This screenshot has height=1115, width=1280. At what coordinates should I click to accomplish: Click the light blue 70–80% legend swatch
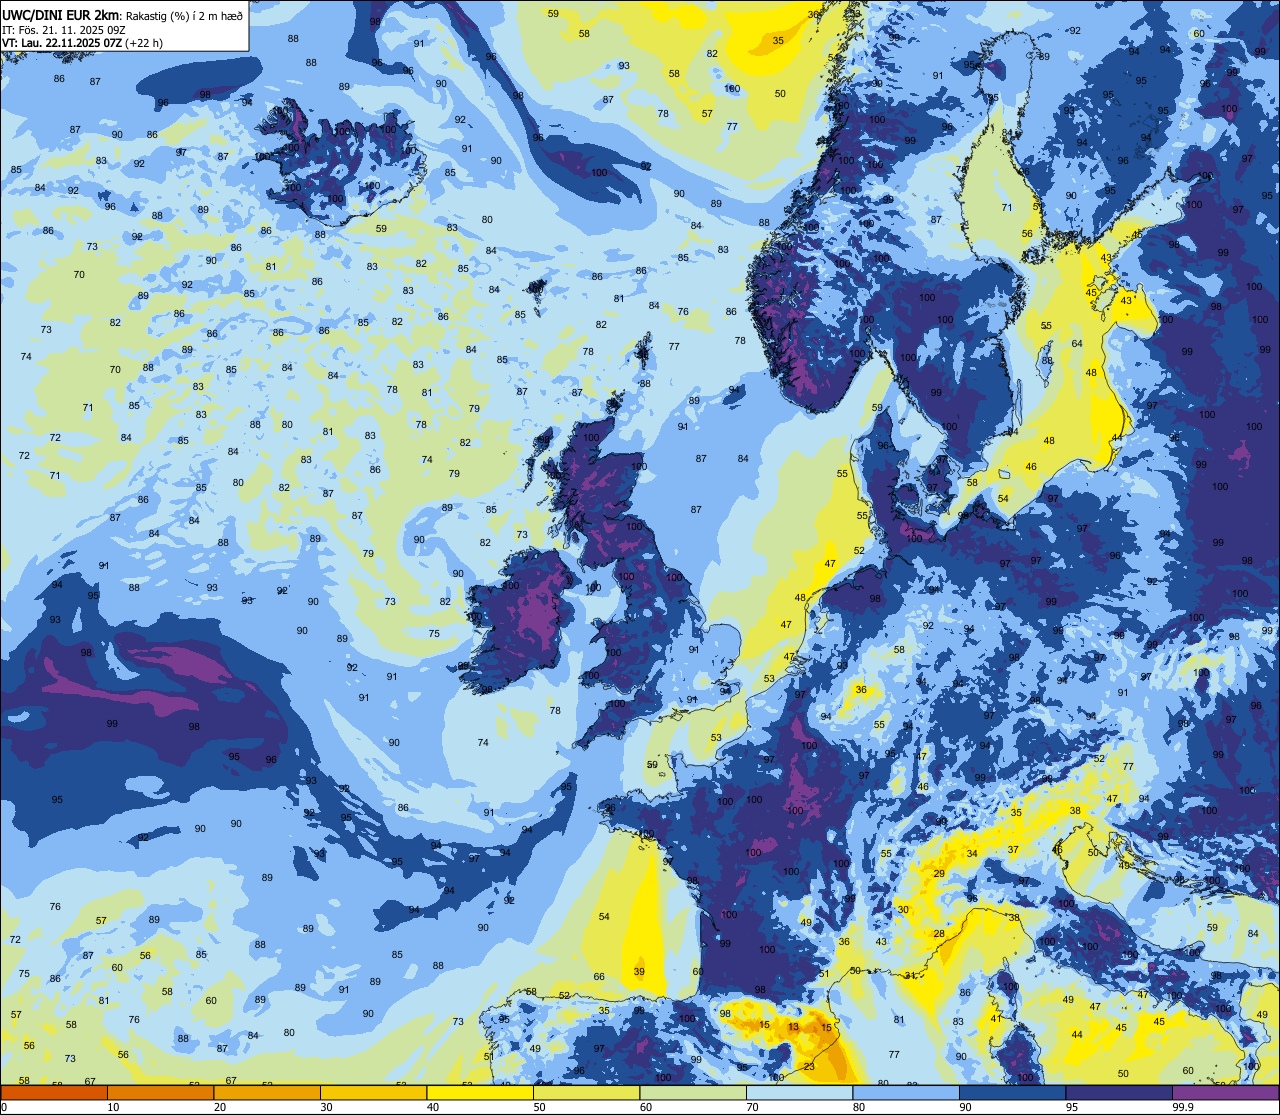pyautogui.click(x=799, y=1093)
